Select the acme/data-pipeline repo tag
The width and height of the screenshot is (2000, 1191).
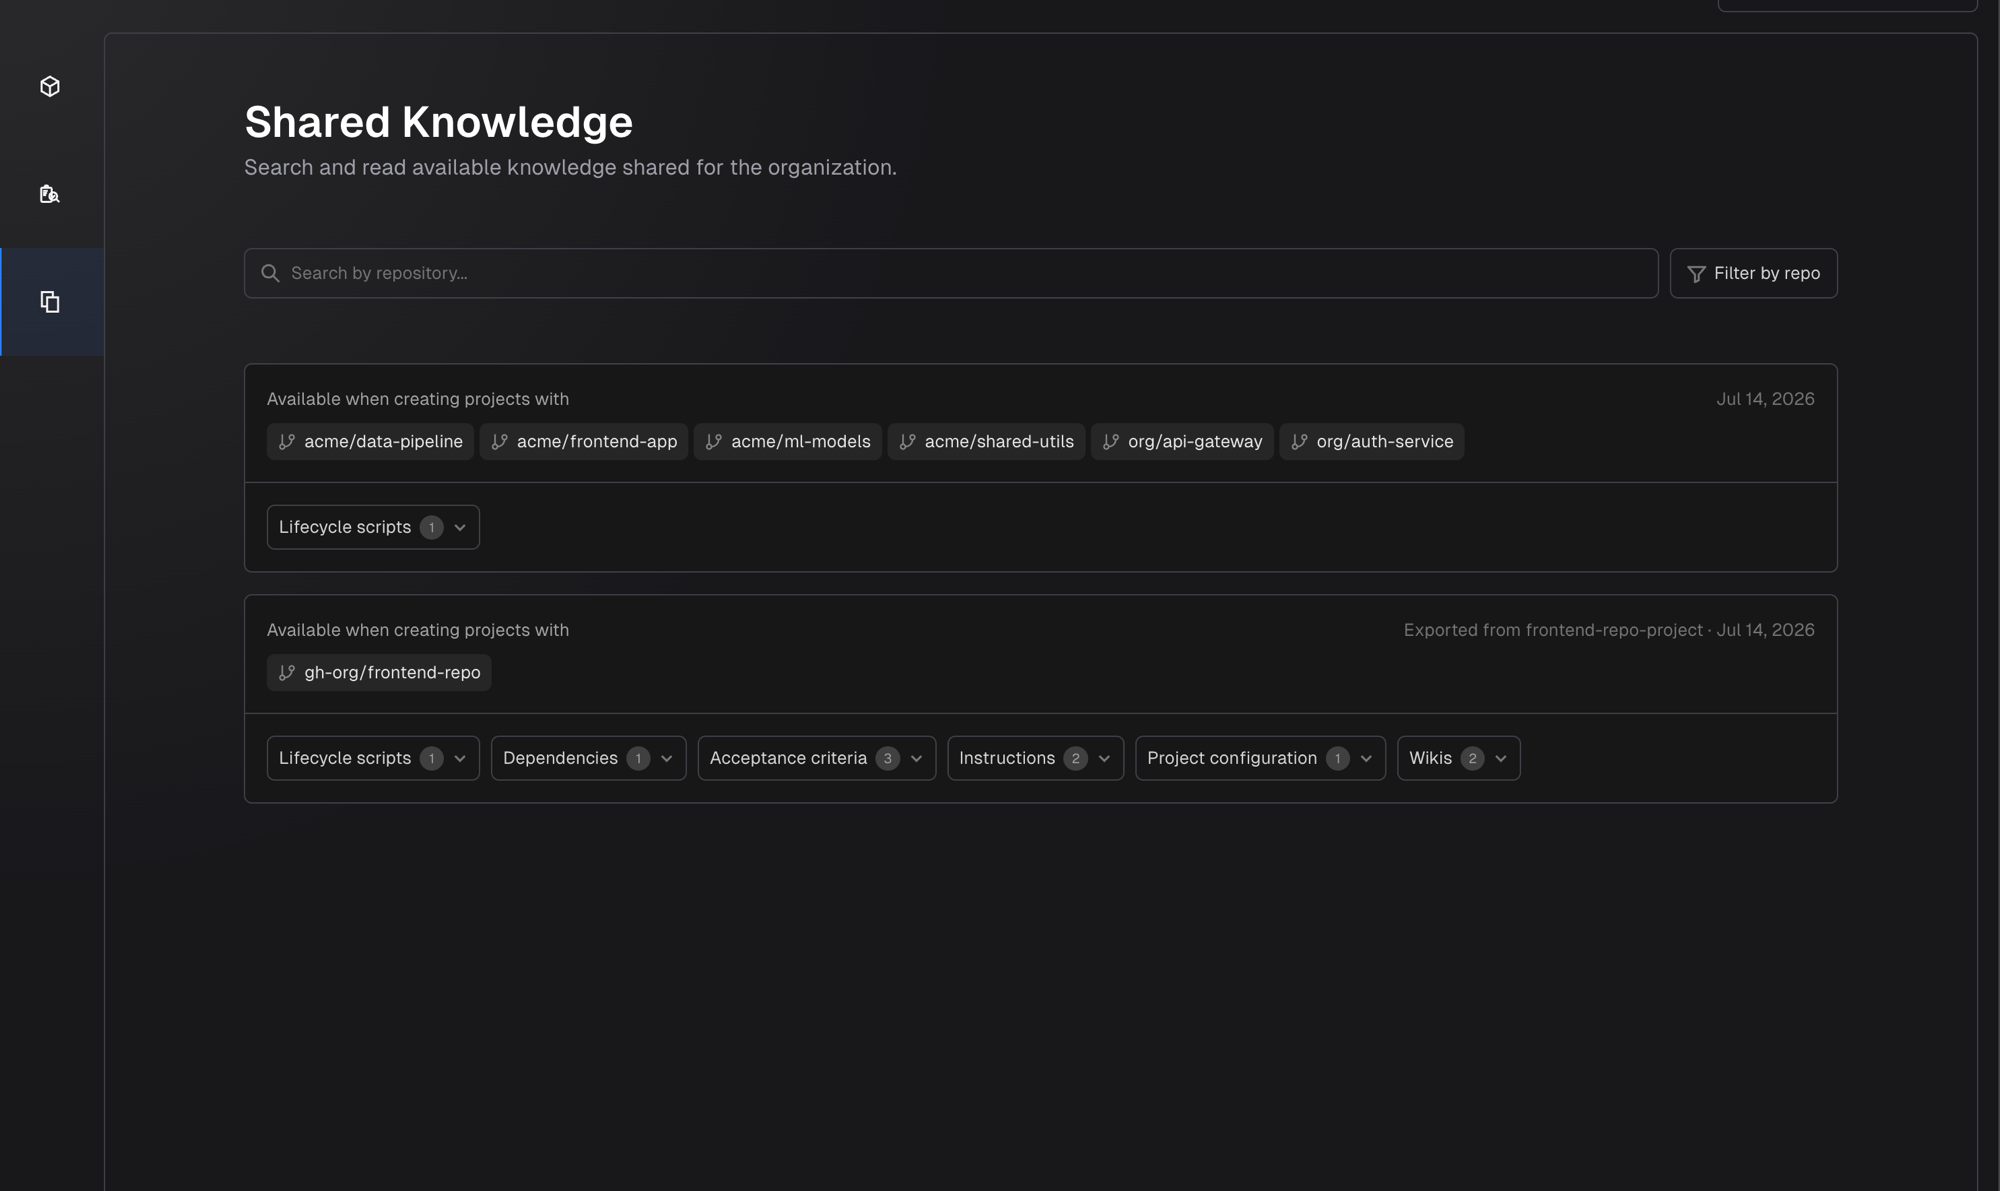370,442
